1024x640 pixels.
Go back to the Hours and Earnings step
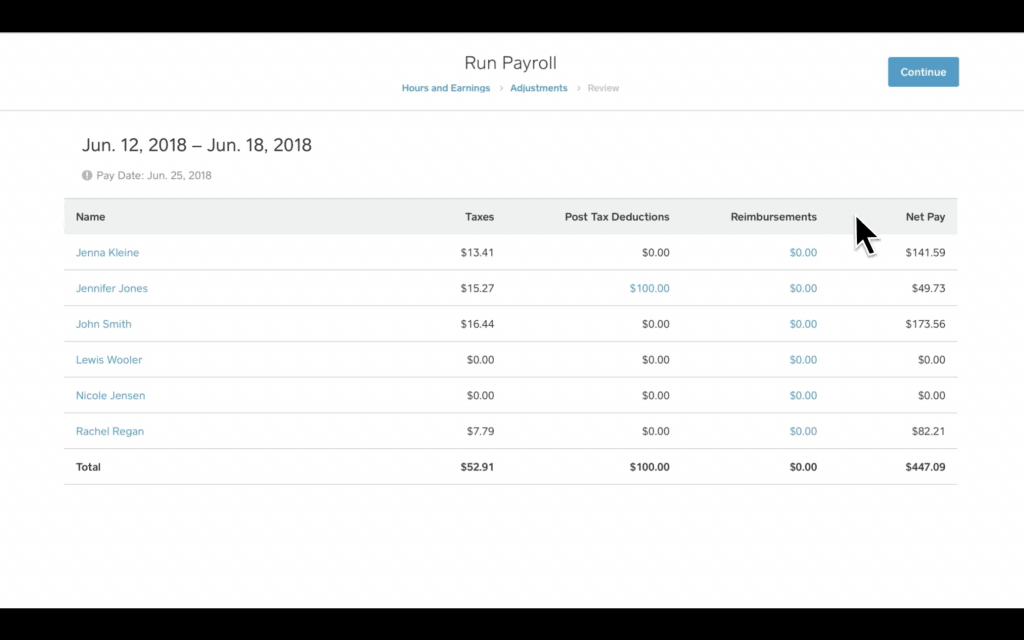[x=445, y=88]
